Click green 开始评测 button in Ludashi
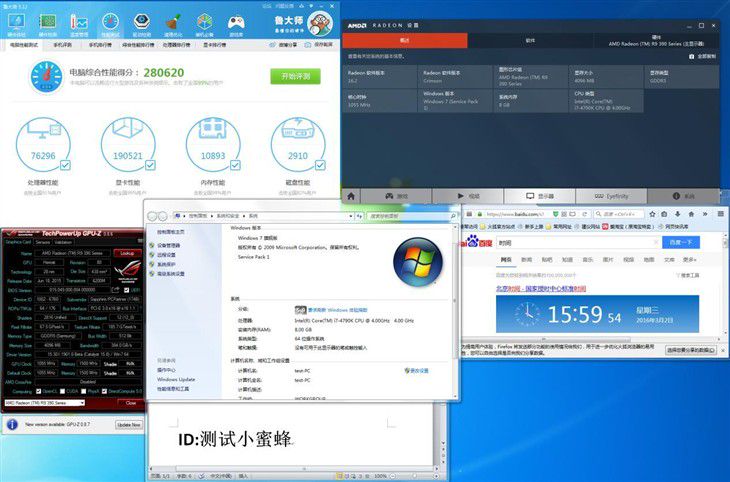 [x=295, y=76]
